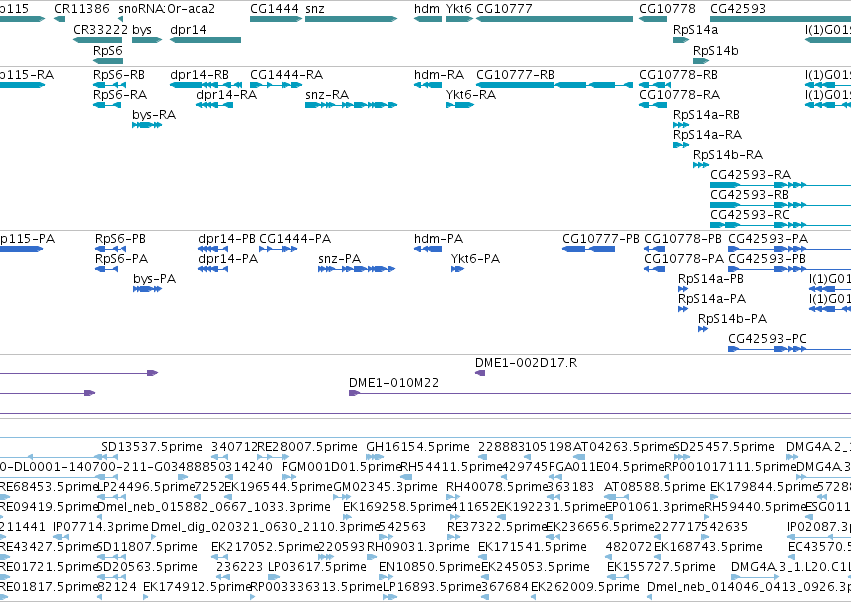Select transcript RpS6-RA
Screen dimensions: 851x602
(x=107, y=105)
